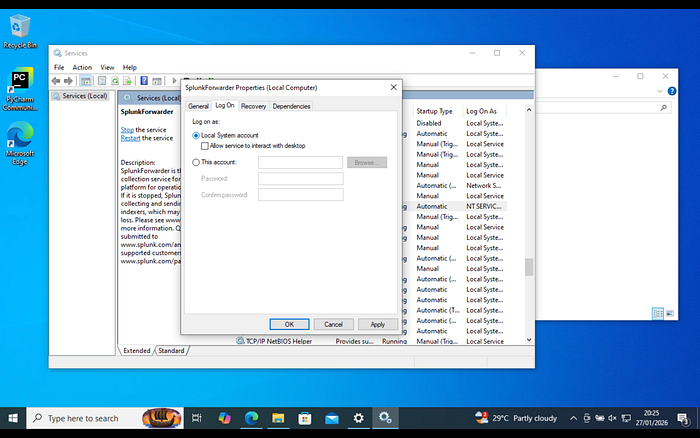
Task: Click the Cancel button
Action: [x=333, y=324]
